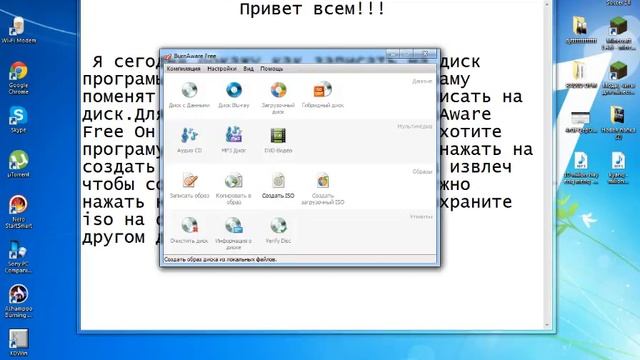Open Информация о диске tool

233,233
